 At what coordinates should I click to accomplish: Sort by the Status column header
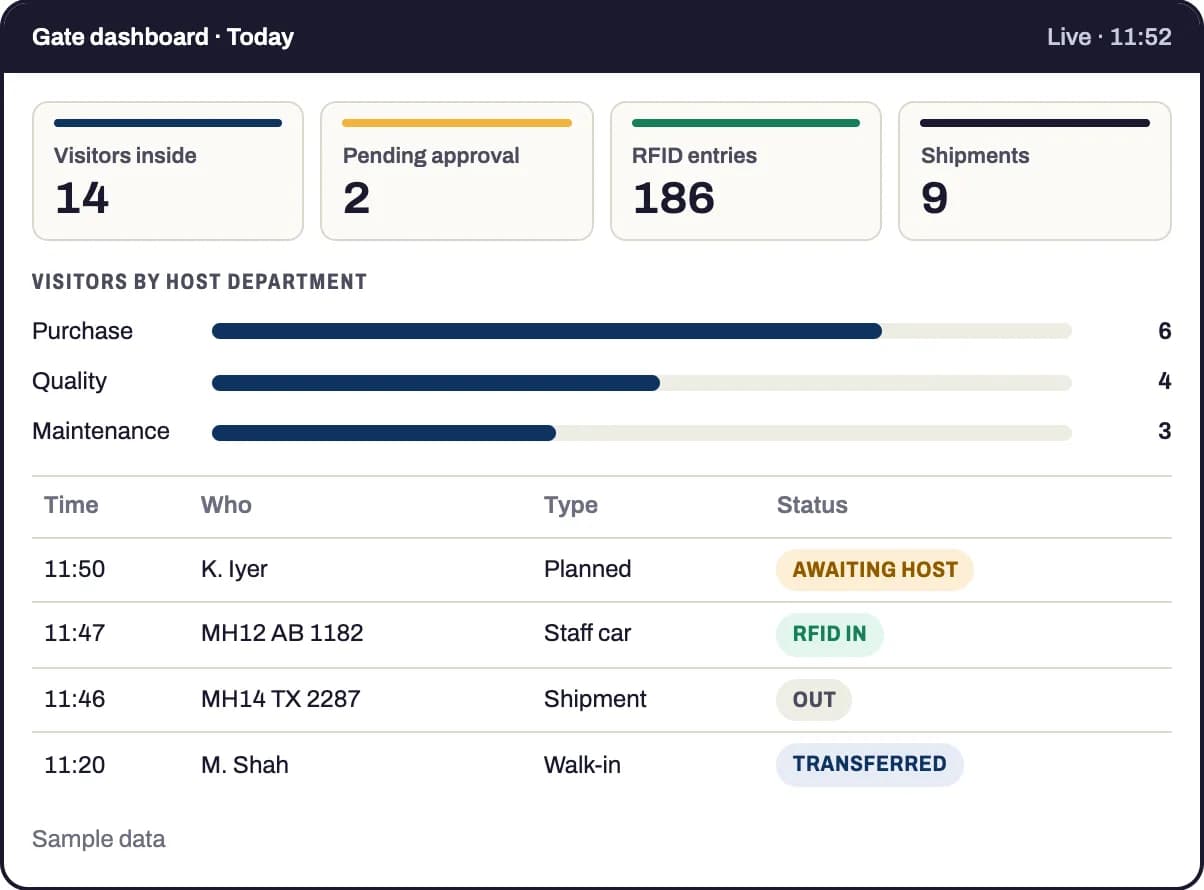[812, 505]
